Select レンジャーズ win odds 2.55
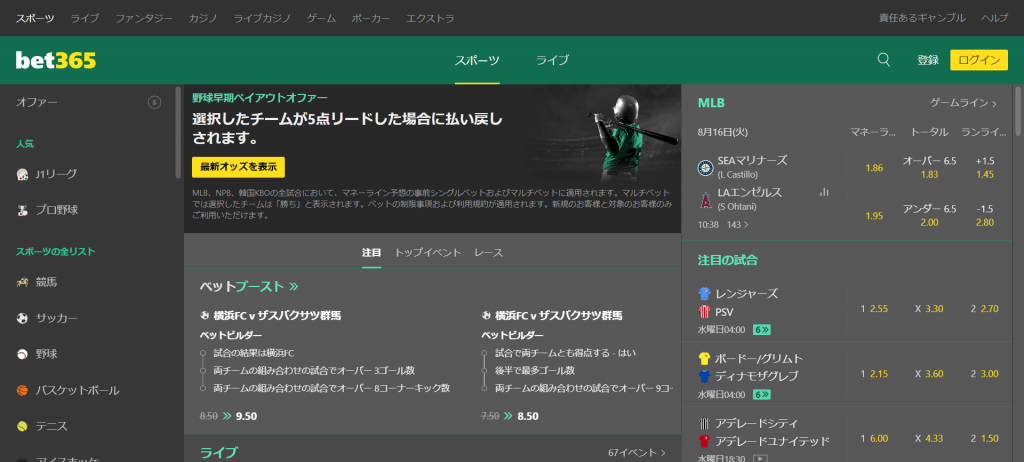Image resolution: width=1024 pixels, height=462 pixels. tap(874, 308)
